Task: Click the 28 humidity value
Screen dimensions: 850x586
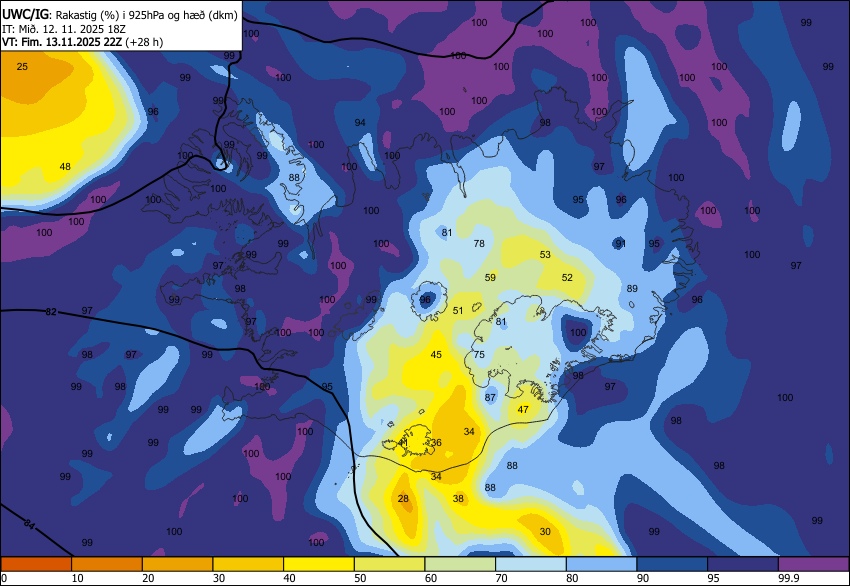Action: coord(403,498)
